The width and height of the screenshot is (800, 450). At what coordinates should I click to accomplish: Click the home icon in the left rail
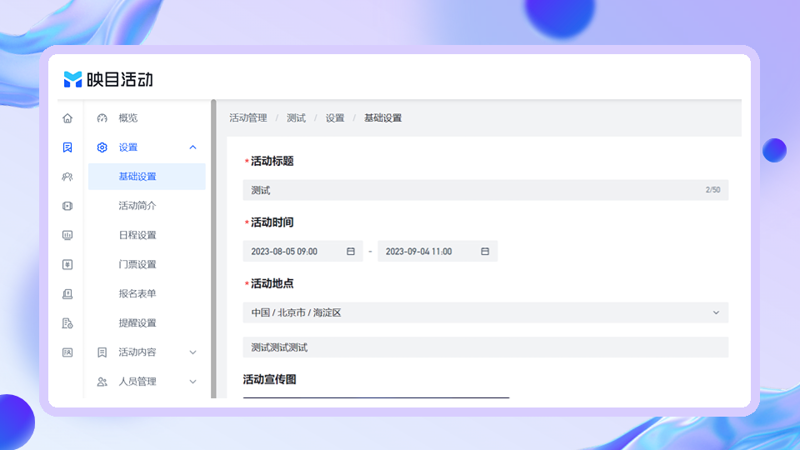[x=67, y=118]
